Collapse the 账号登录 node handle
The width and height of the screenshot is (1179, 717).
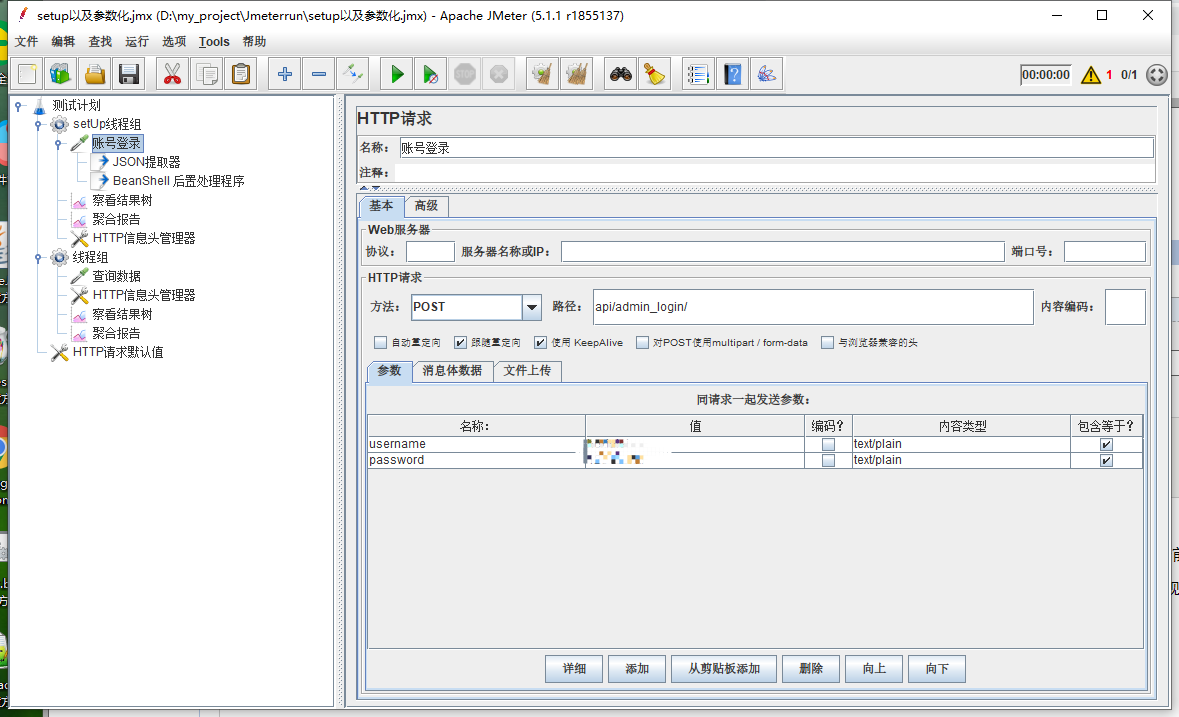pos(58,144)
